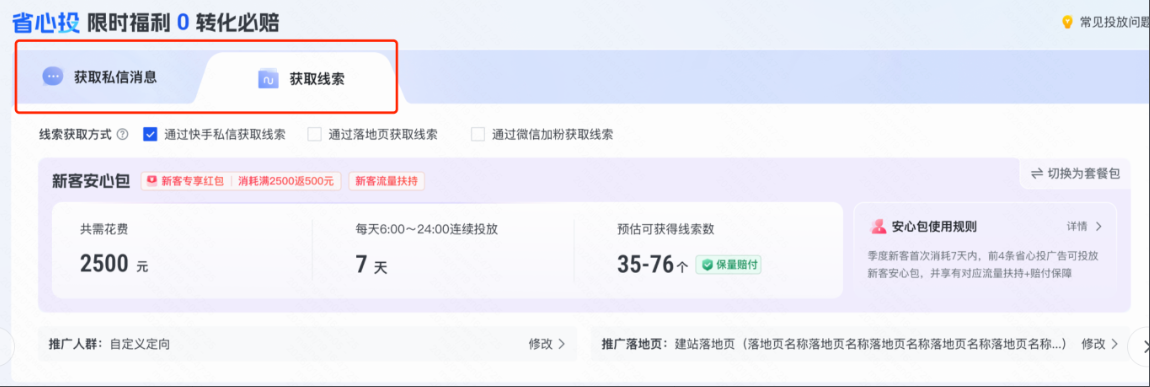Click 消耗满2500返500元 promo text
The height and width of the screenshot is (387, 1150).
[x=286, y=180]
